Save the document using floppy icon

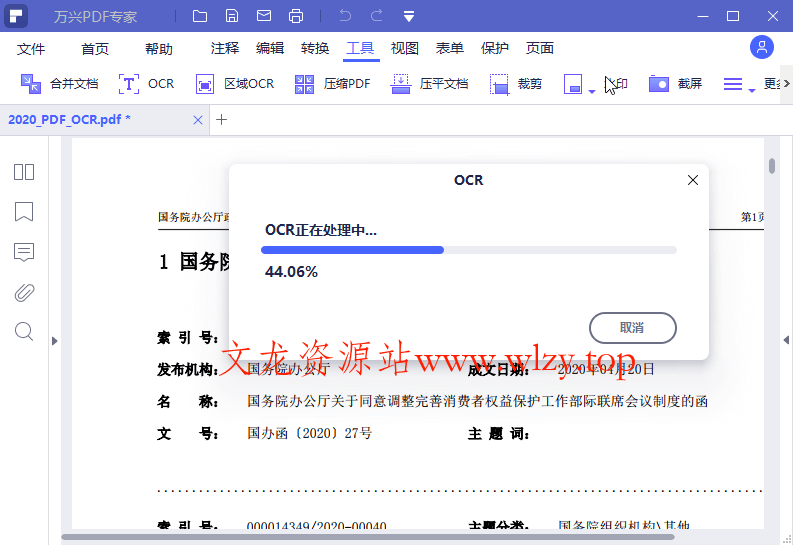click(x=232, y=16)
